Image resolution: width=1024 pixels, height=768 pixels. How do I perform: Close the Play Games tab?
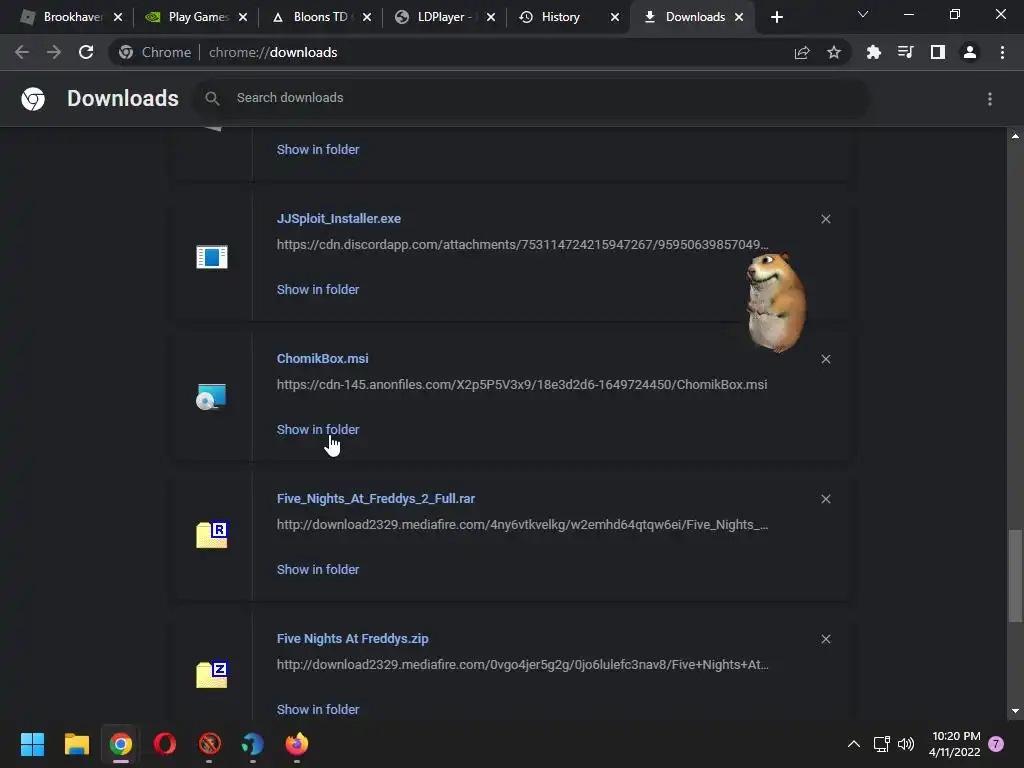pyautogui.click(x=243, y=17)
